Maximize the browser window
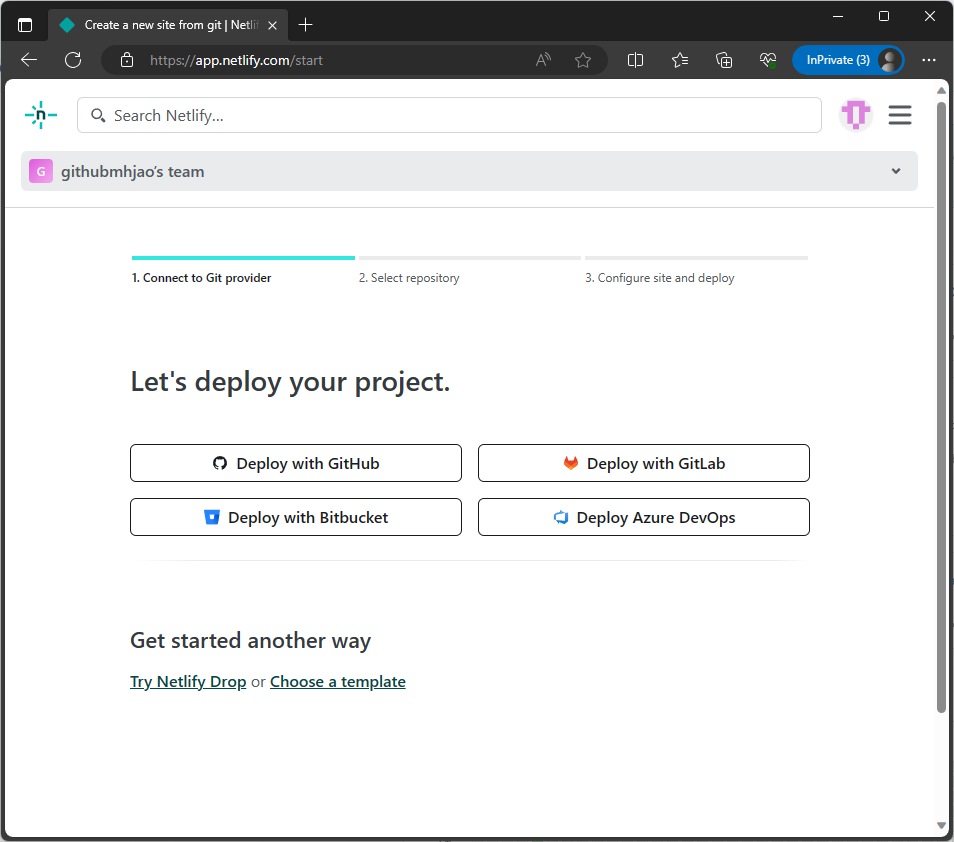 coord(884,16)
